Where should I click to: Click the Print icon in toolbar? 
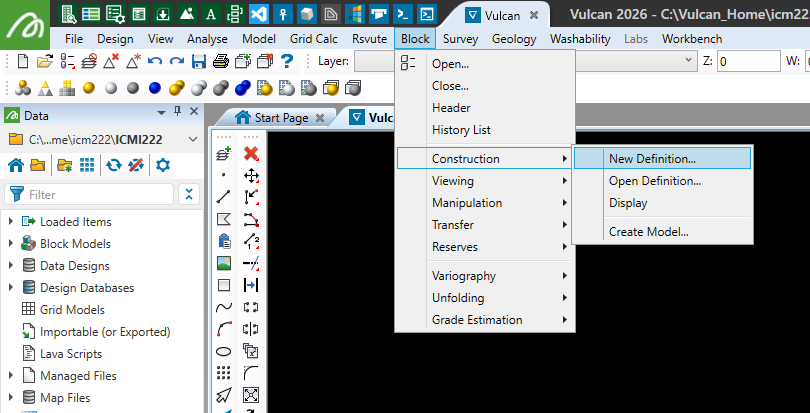click(221, 62)
